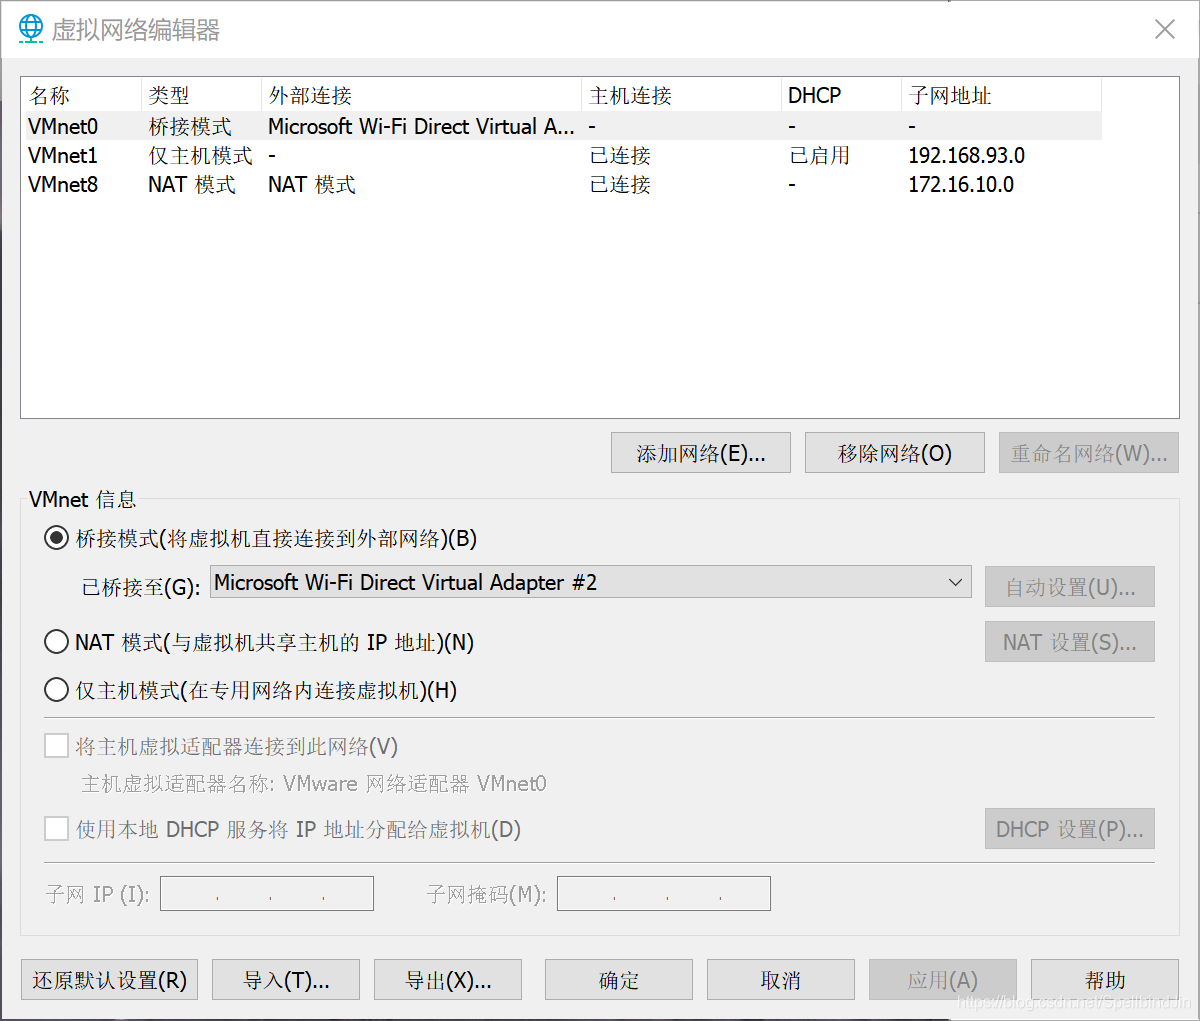Viewport: 1200px width, 1021px height.
Task: Select the 仅主机模式 host-only radio button
Action: click(x=57, y=690)
